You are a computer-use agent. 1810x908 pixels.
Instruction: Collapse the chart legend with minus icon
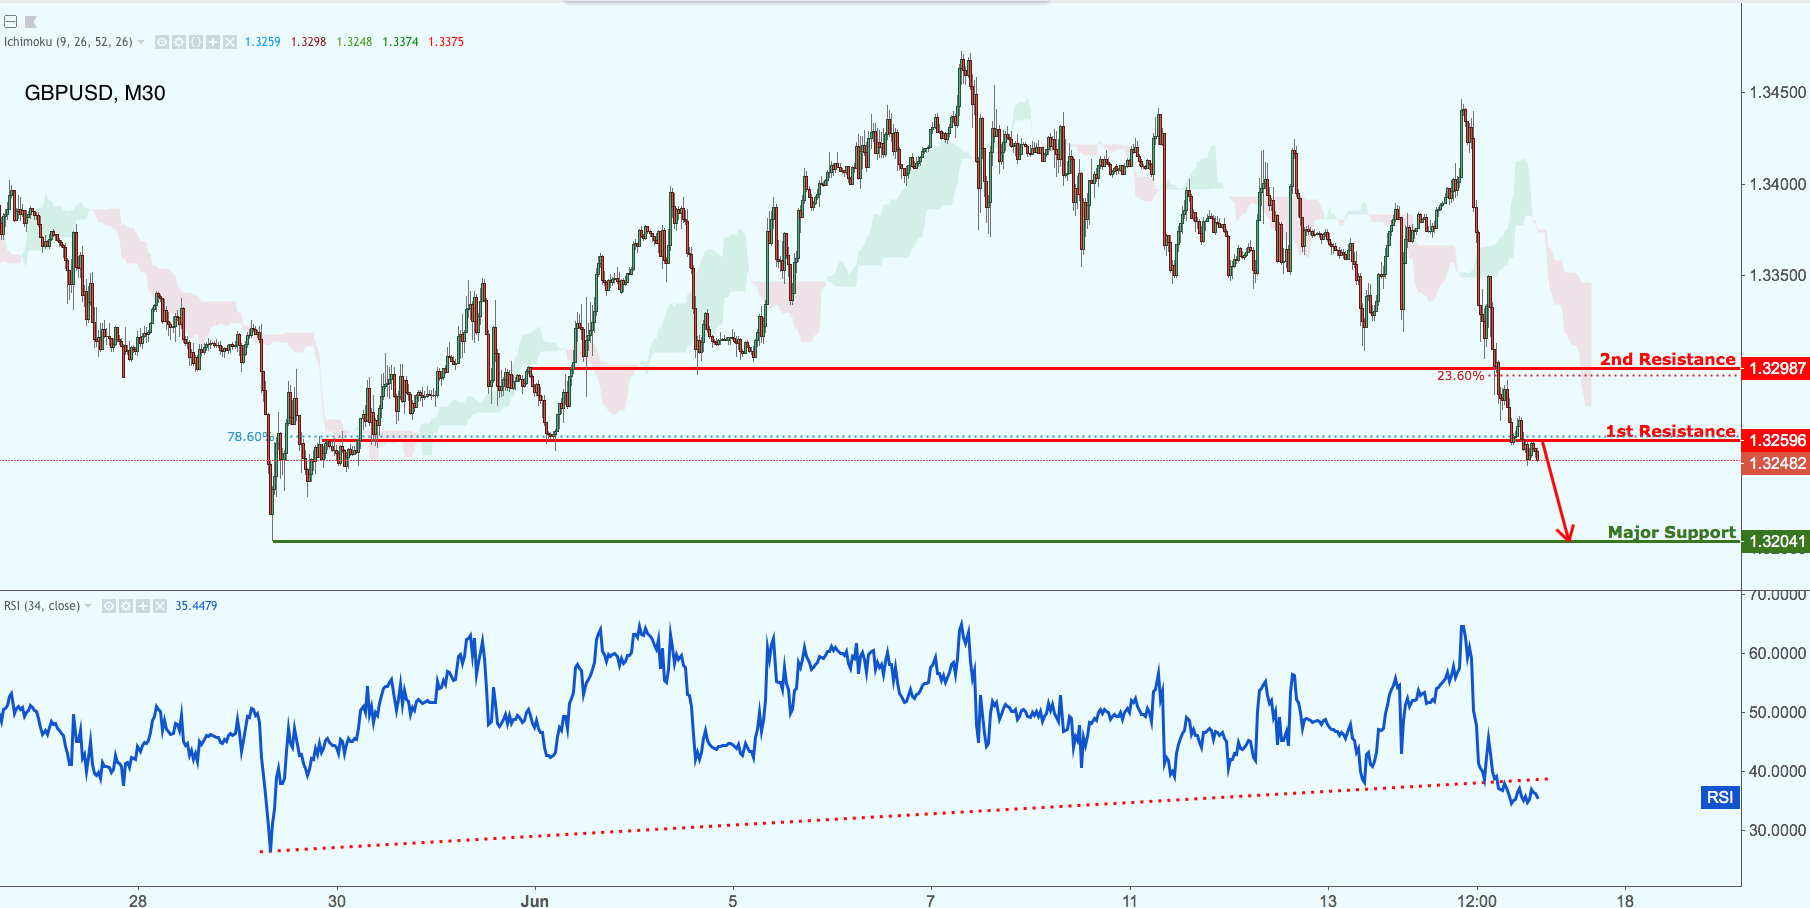(10, 21)
